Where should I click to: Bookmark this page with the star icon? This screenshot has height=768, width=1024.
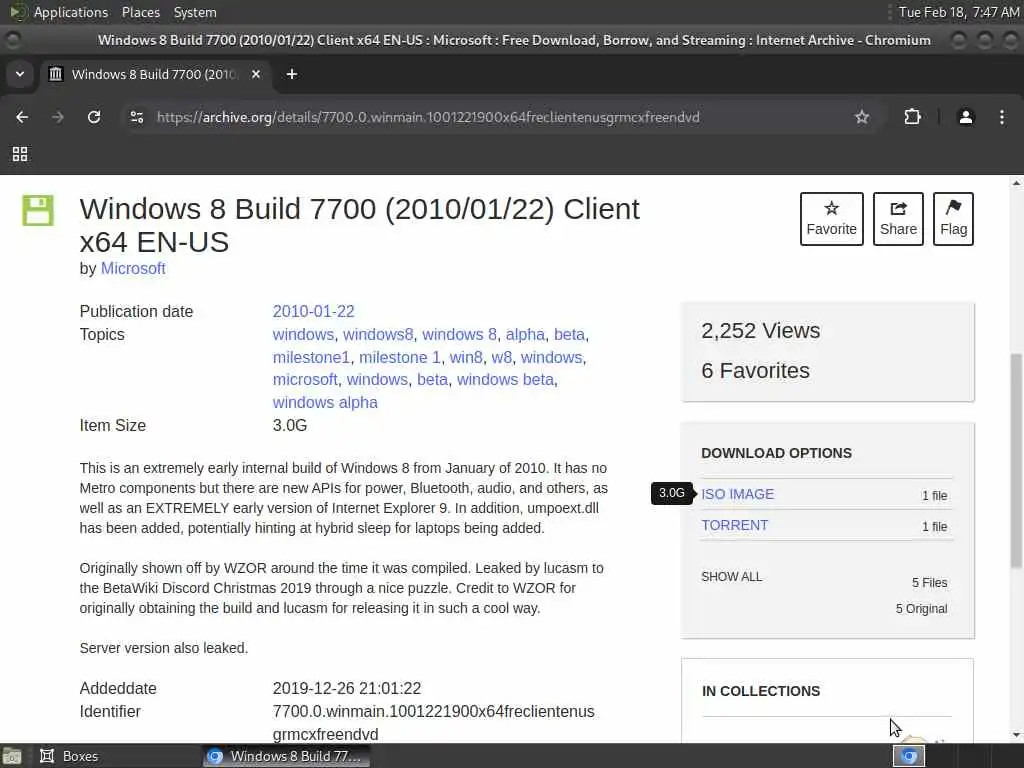click(862, 117)
